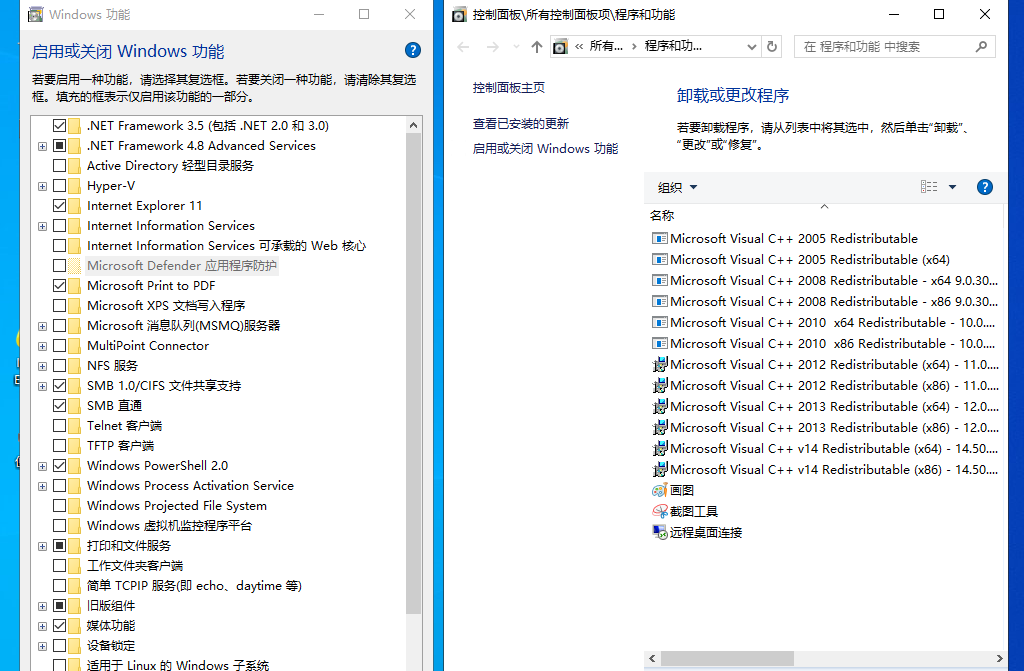Click the Refresh button beside address bar
The image size is (1024, 671).
[772, 46]
